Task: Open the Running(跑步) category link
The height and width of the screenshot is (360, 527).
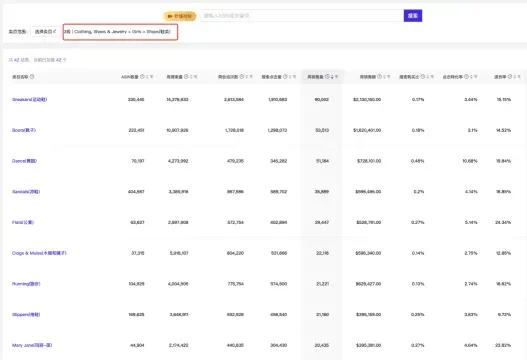Action: pos(26,284)
